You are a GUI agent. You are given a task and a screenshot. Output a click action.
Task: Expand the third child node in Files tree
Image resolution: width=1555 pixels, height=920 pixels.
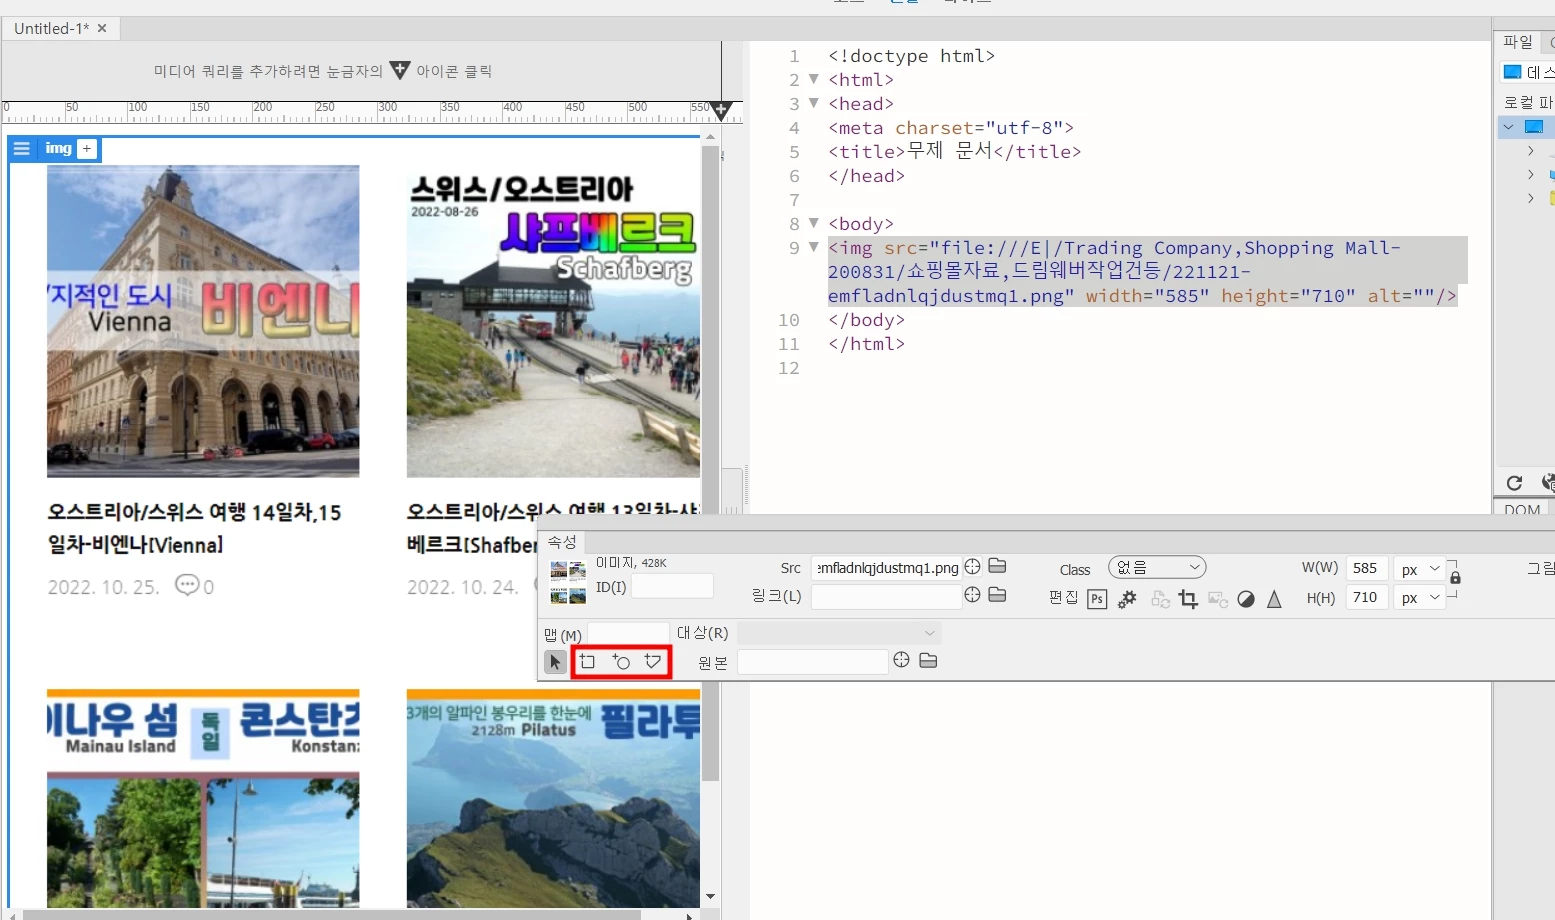pyautogui.click(x=1530, y=199)
